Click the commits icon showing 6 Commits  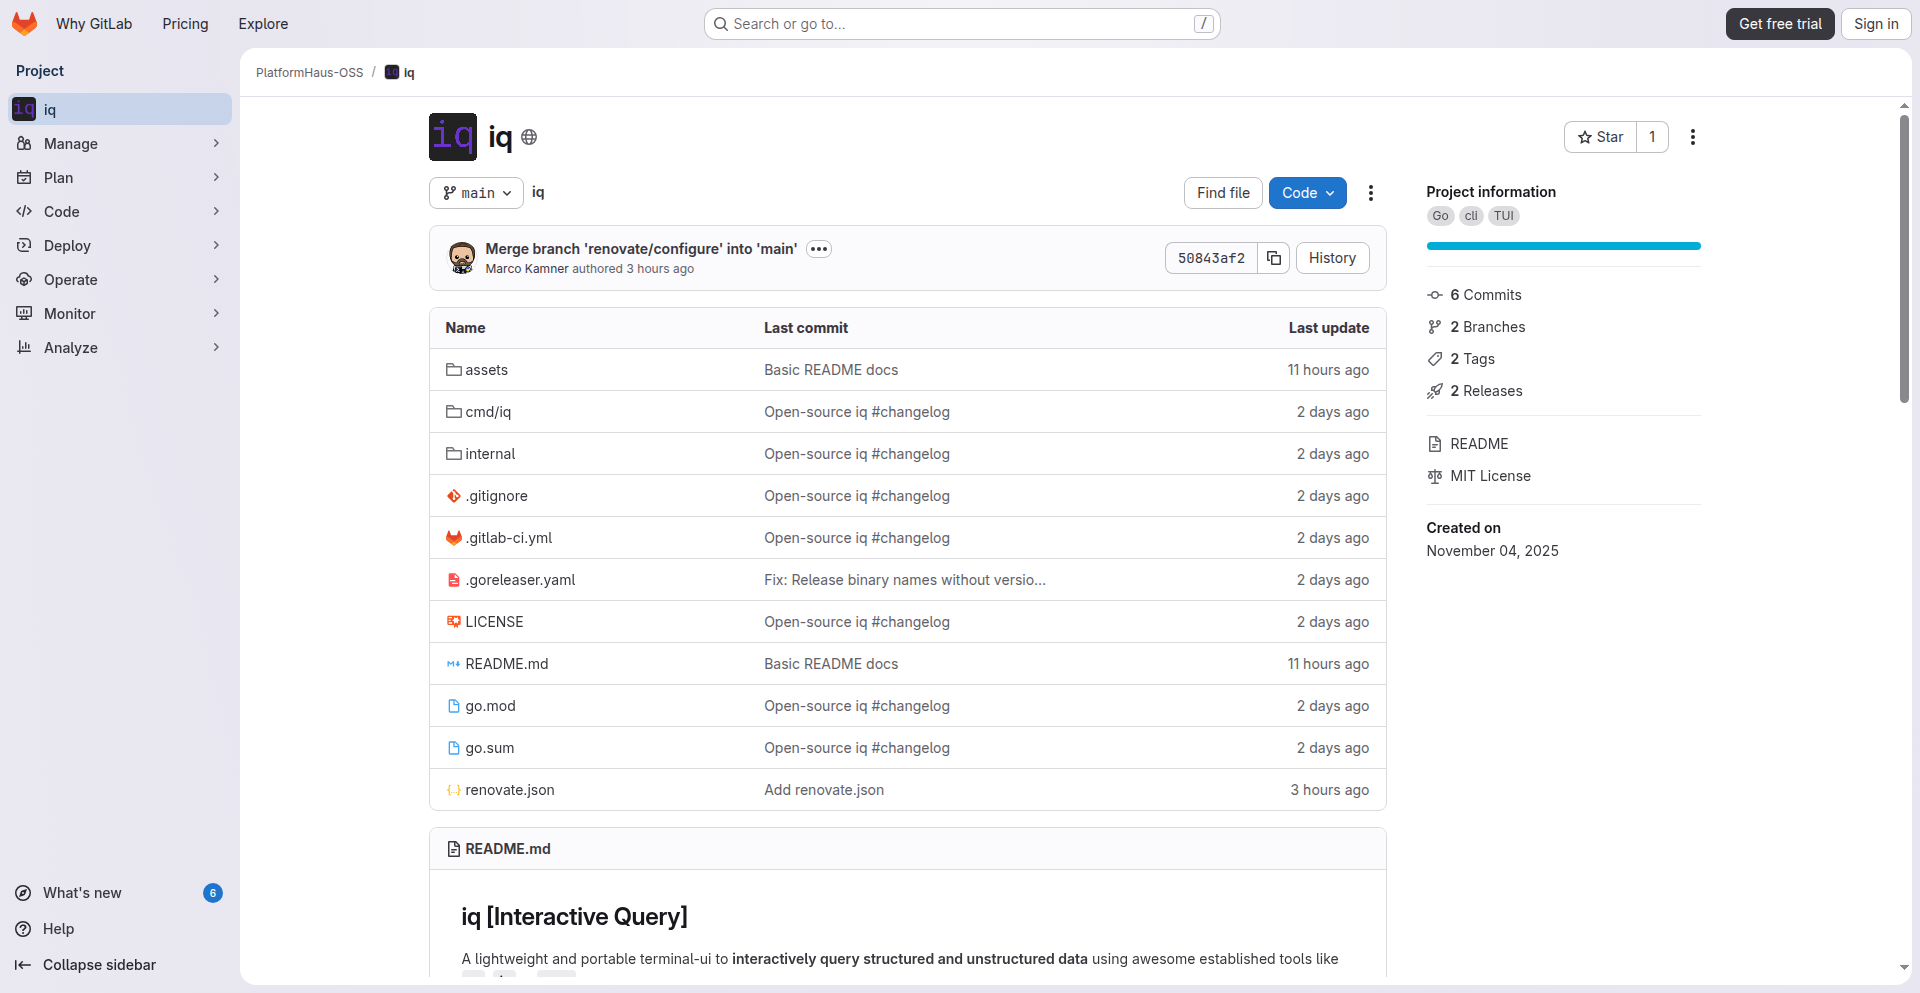[x=1435, y=294]
